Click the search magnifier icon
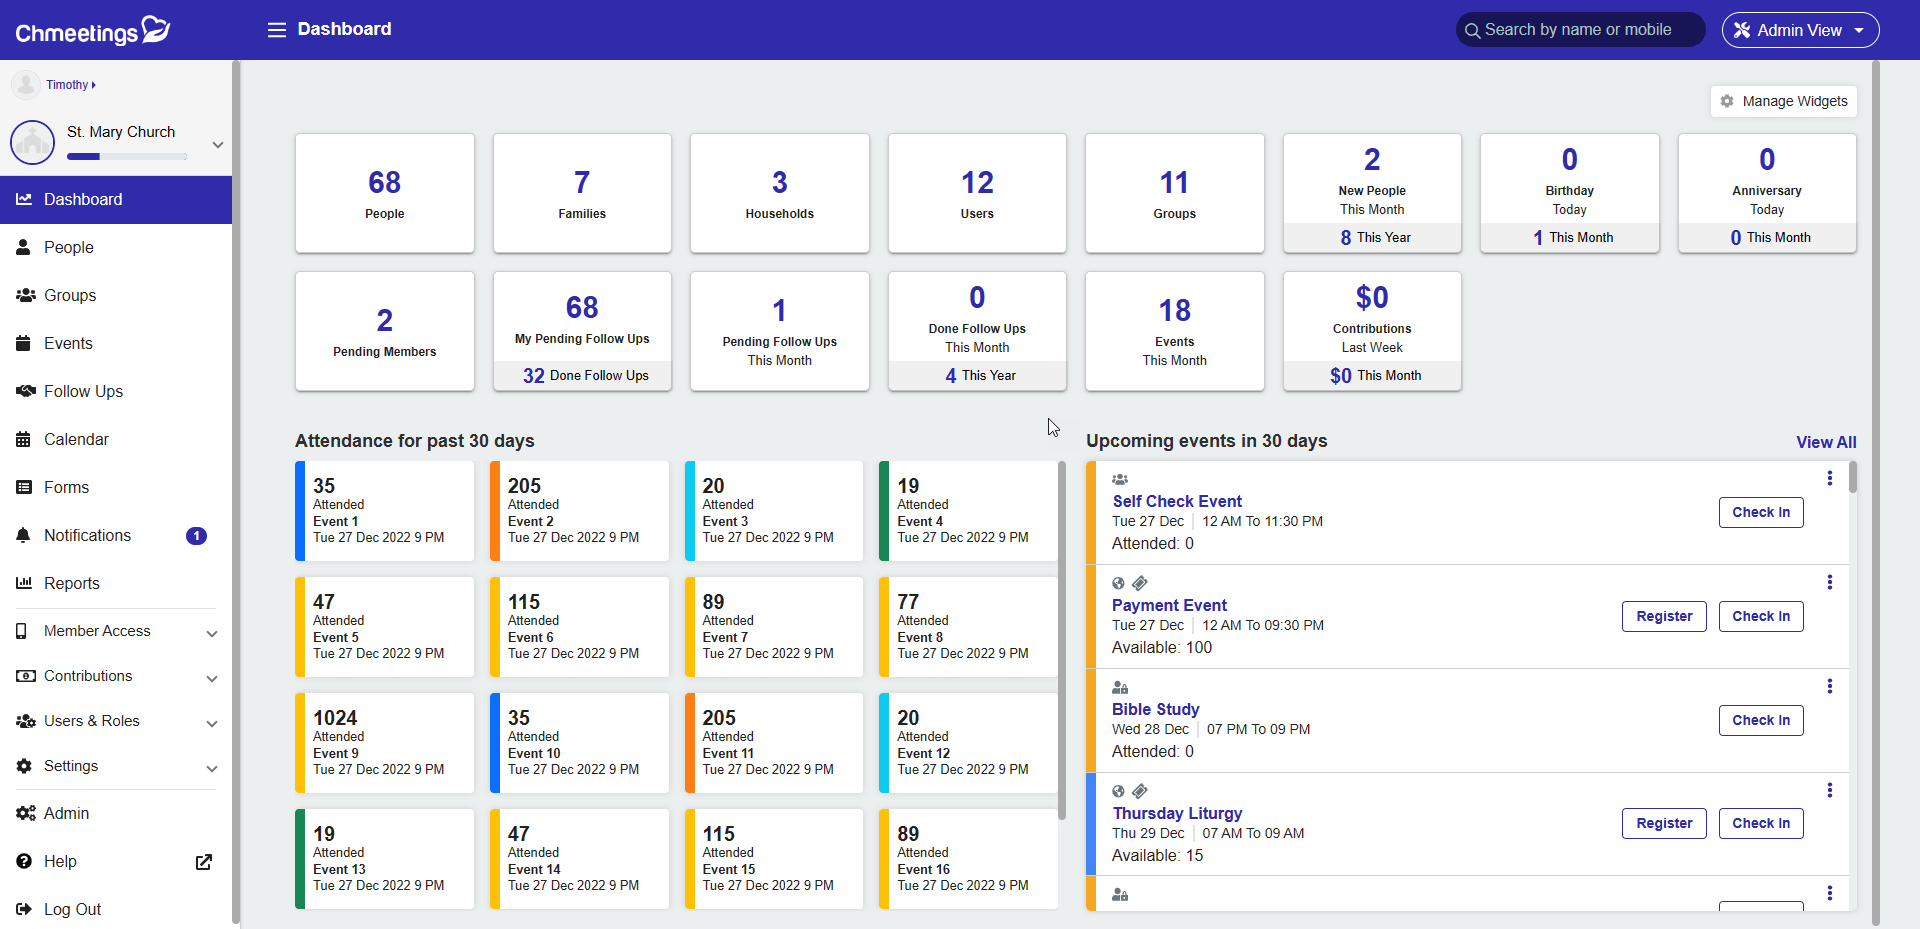Image resolution: width=1920 pixels, height=929 pixels. tap(1472, 31)
